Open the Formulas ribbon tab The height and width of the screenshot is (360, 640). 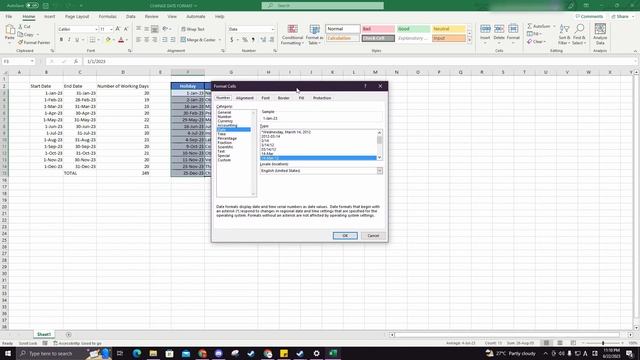click(x=107, y=17)
